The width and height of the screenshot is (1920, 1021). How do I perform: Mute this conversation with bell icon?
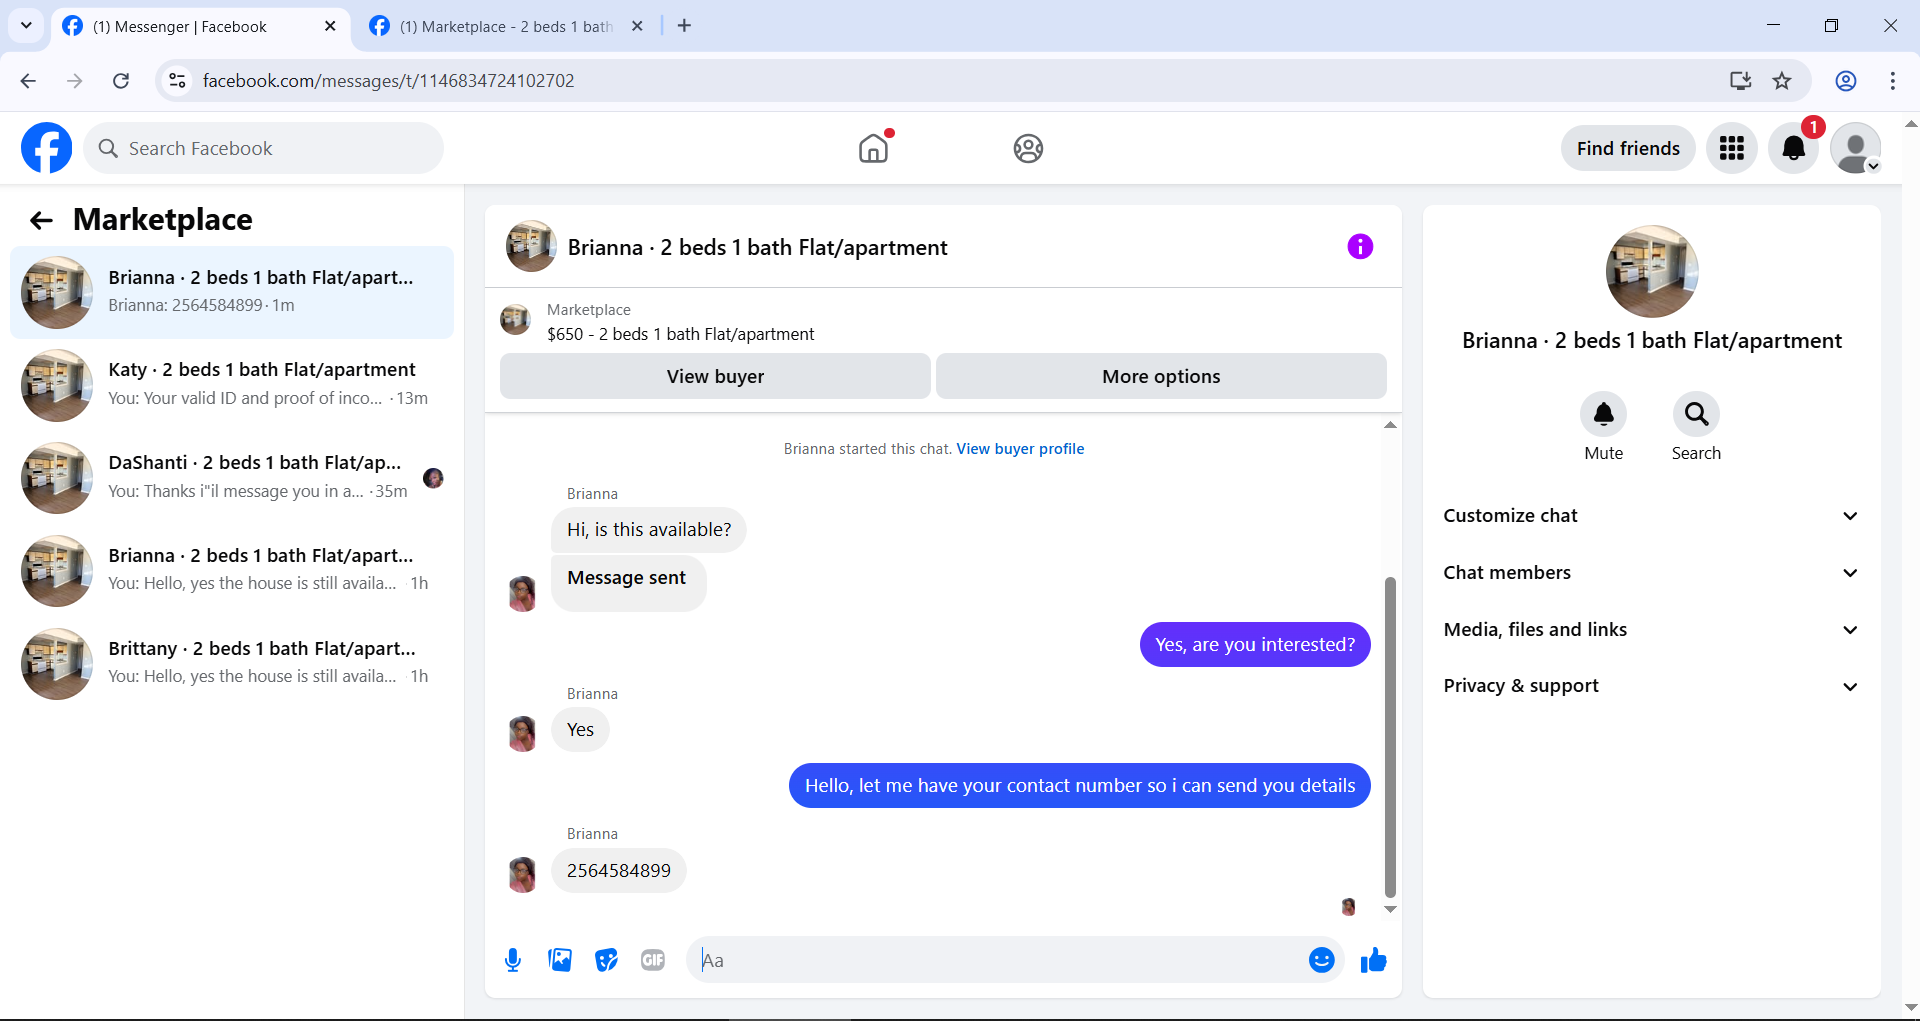pyautogui.click(x=1604, y=414)
